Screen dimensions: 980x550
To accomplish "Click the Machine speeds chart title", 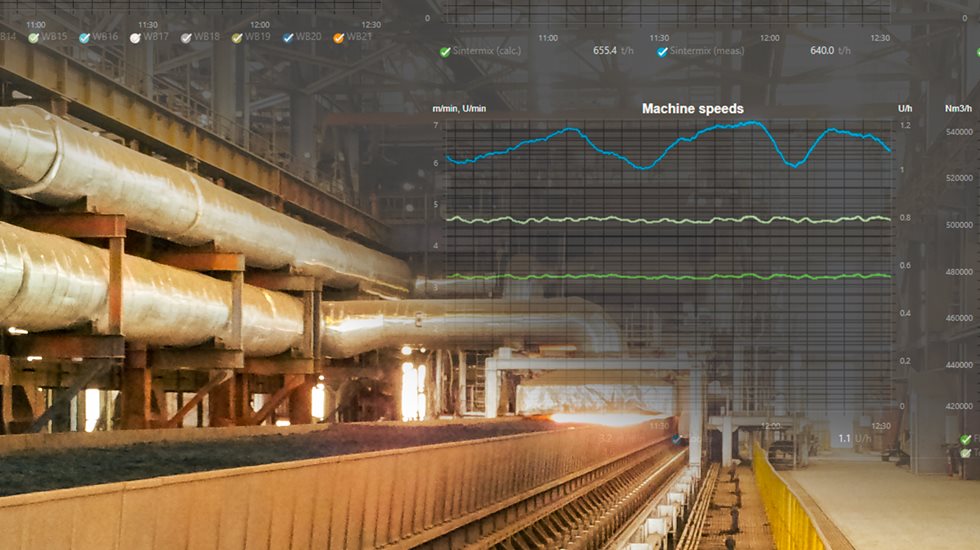I will [692, 109].
